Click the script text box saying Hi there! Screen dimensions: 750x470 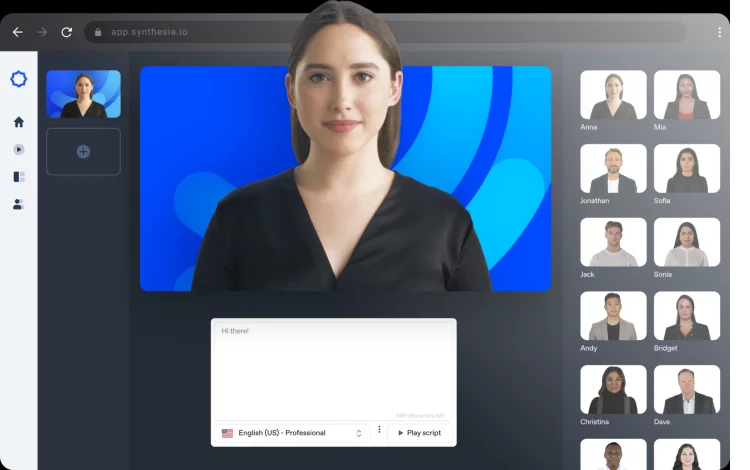[x=333, y=371]
